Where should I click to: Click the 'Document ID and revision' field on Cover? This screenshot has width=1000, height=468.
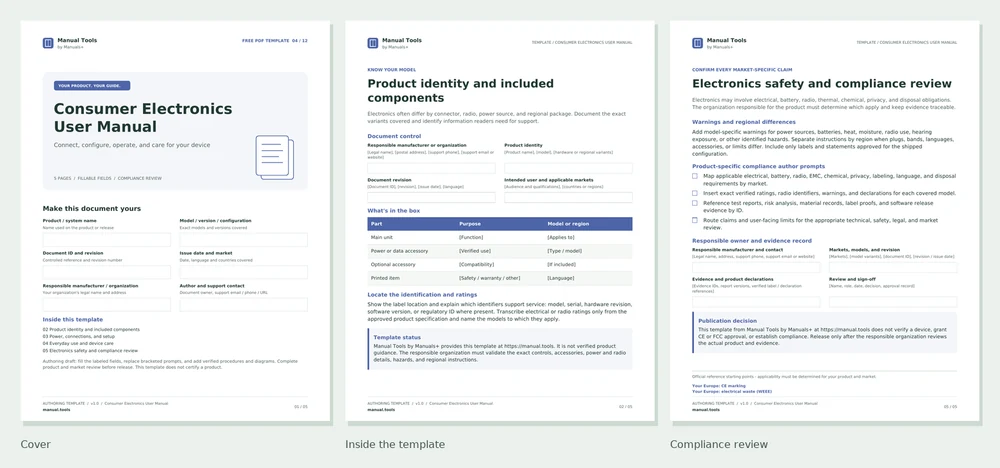pos(107,272)
